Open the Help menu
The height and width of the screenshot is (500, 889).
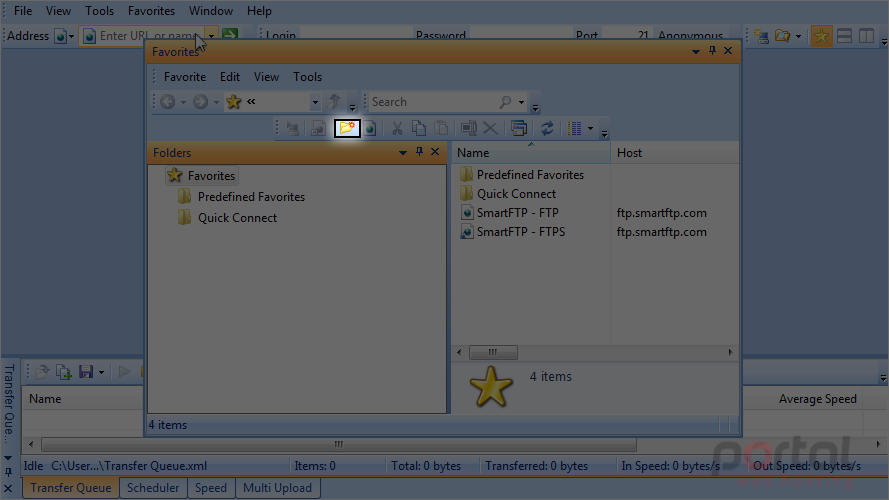coord(259,11)
